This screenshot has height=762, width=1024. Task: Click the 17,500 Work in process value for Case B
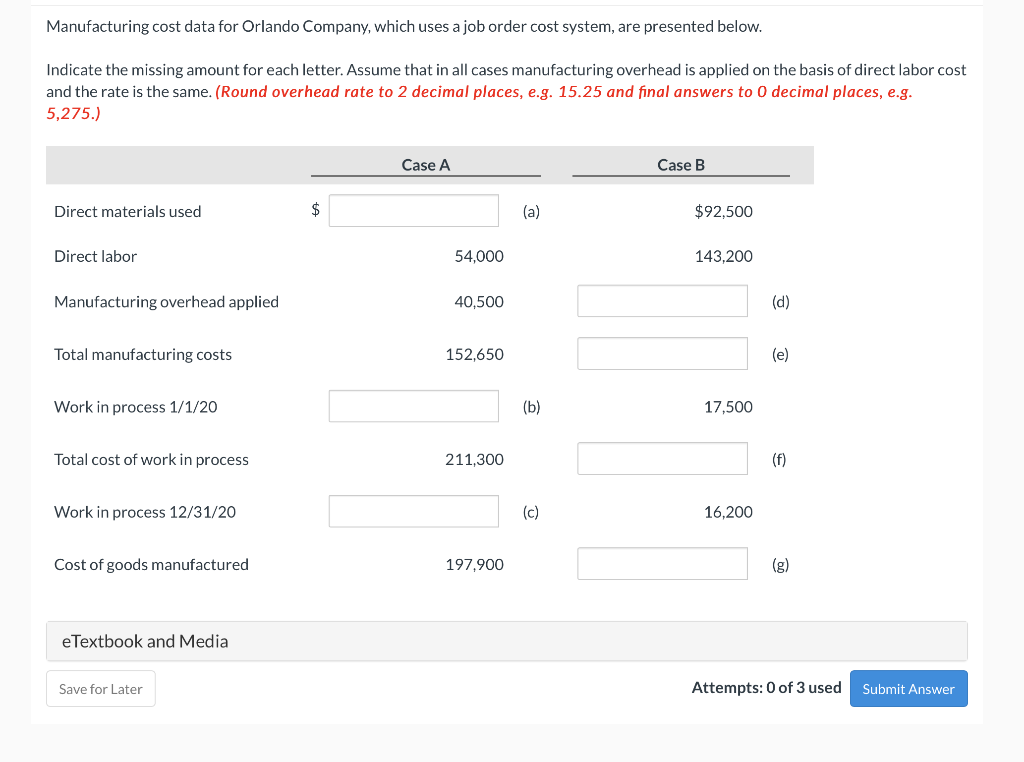(x=726, y=406)
